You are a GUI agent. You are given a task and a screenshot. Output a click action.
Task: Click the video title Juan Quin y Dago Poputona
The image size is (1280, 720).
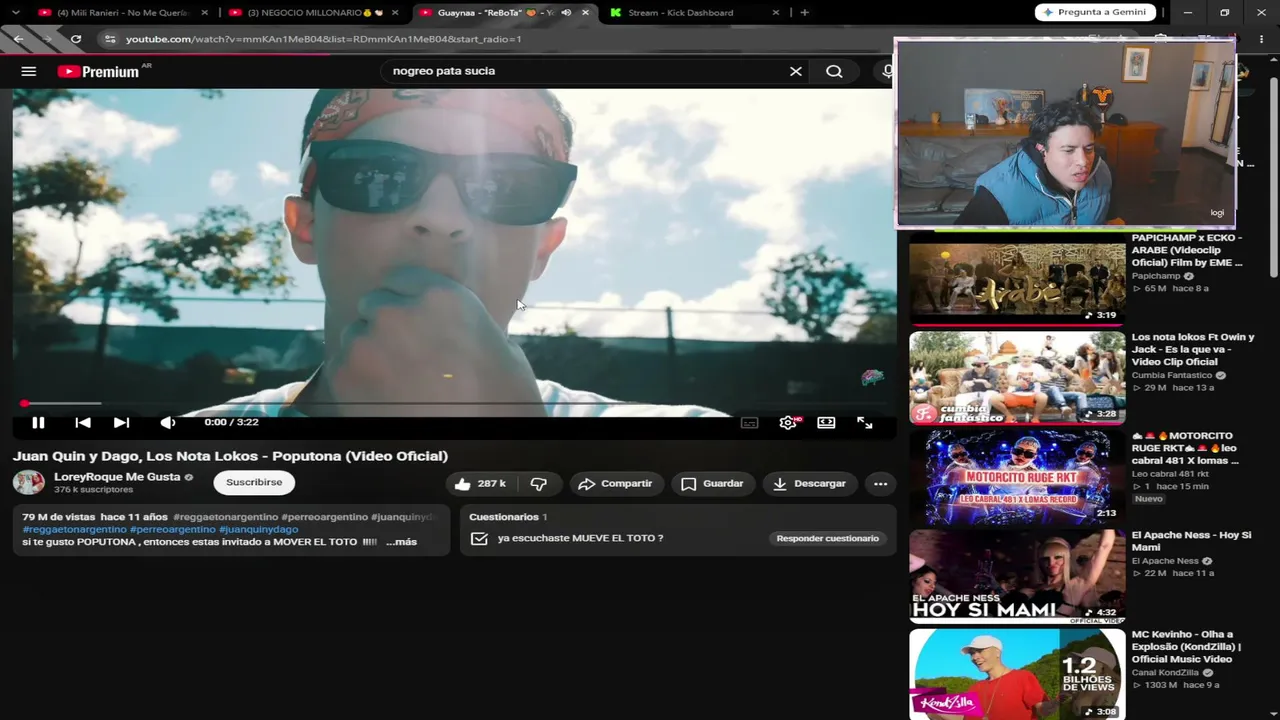pyautogui.click(x=230, y=456)
